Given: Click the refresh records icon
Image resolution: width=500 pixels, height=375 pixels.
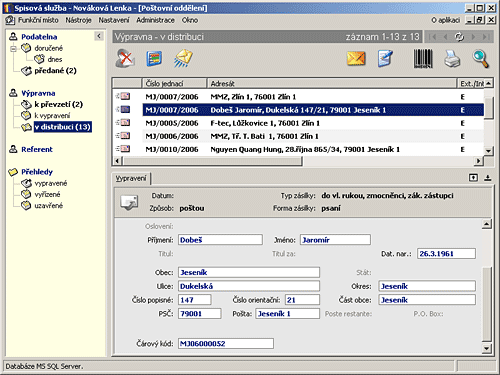Looking at the screenshot, I should click(x=459, y=37).
